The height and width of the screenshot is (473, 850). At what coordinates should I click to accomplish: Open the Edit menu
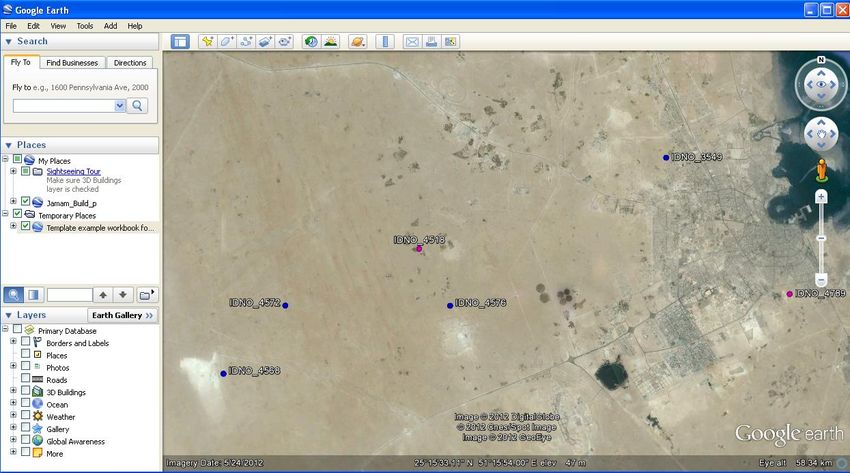coord(34,25)
